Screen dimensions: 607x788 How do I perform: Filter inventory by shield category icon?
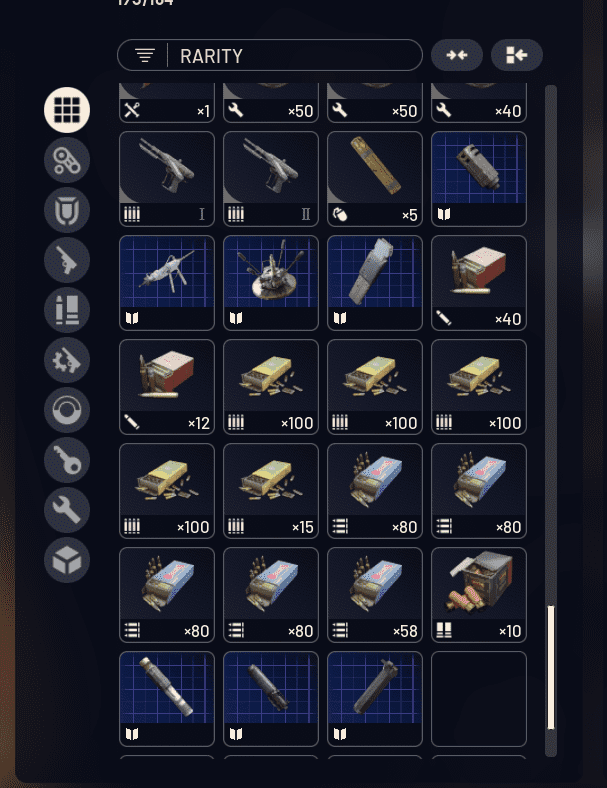[67, 210]
